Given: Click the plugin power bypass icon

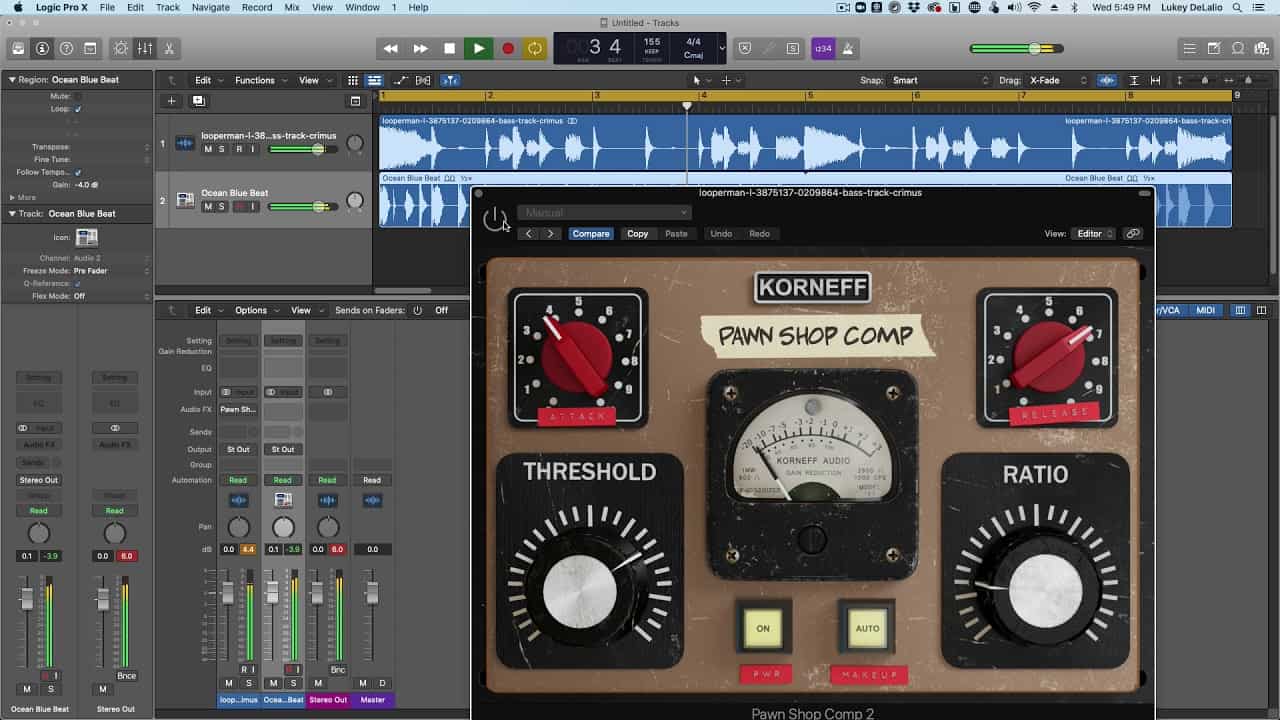Looking at the screenshot, I should [495, 220].
